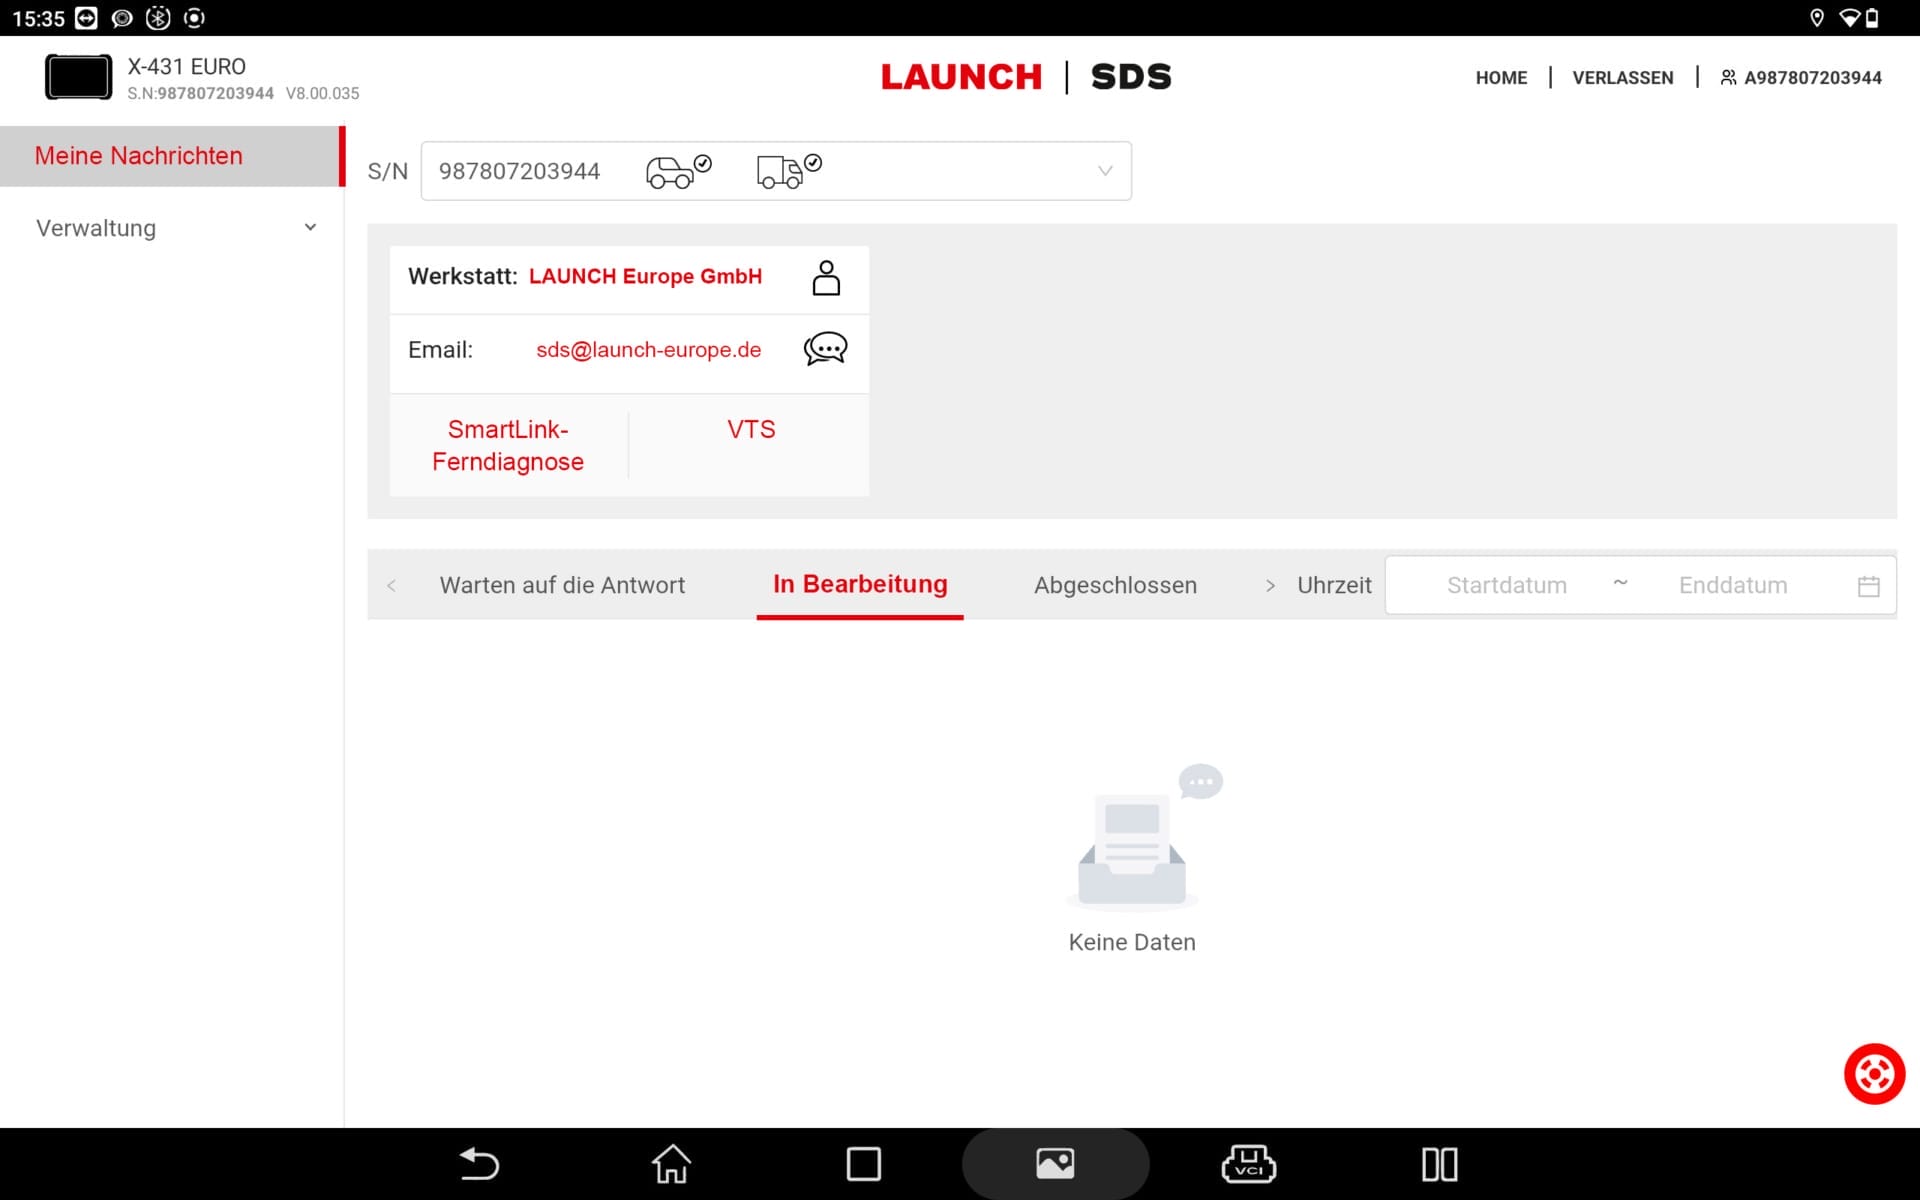The width and height of the screenshot is (1920, 1200).
Task: Click the Uhrzeit label
Action: pos(1334,585)
